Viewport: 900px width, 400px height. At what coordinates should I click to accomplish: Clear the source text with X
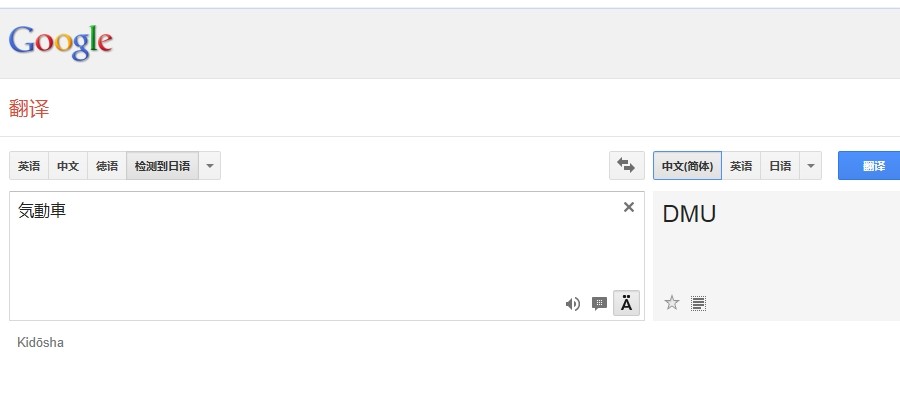[x=629, y=207]
